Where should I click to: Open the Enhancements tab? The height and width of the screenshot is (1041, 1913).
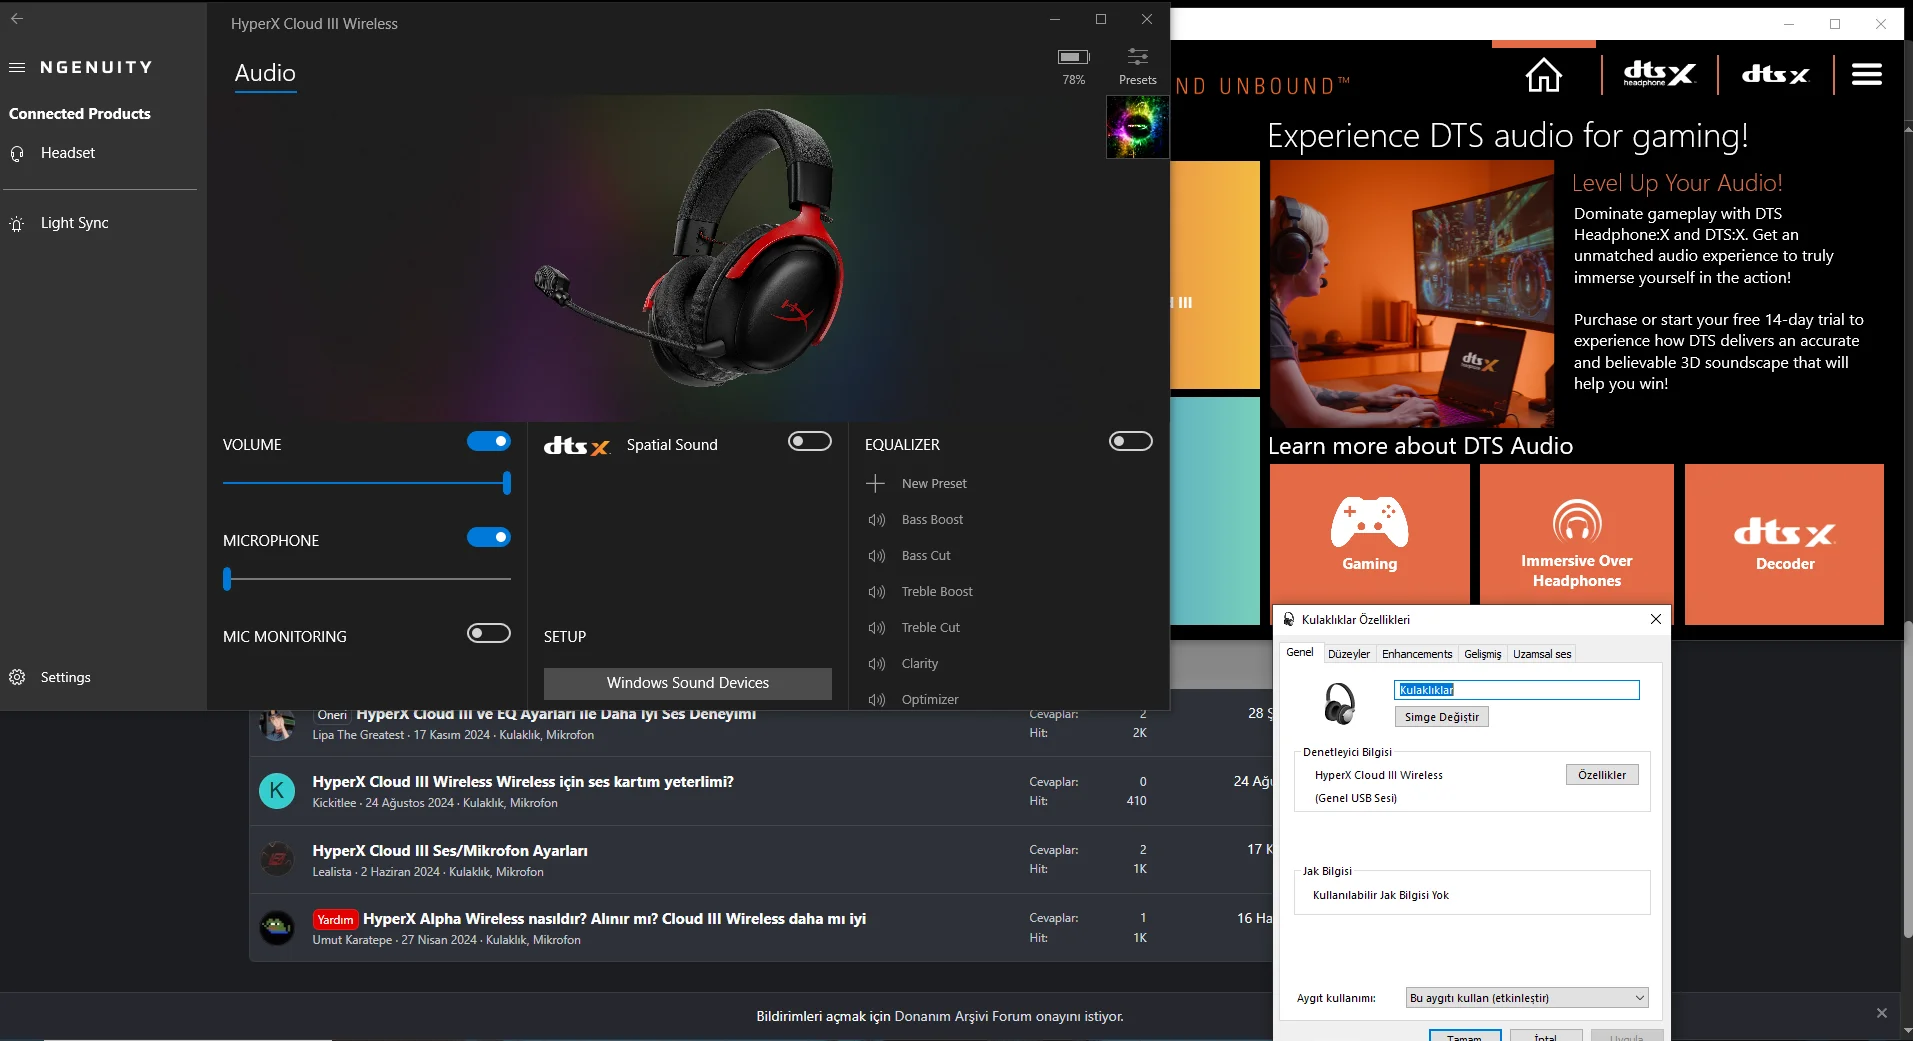coord(1417,654)
